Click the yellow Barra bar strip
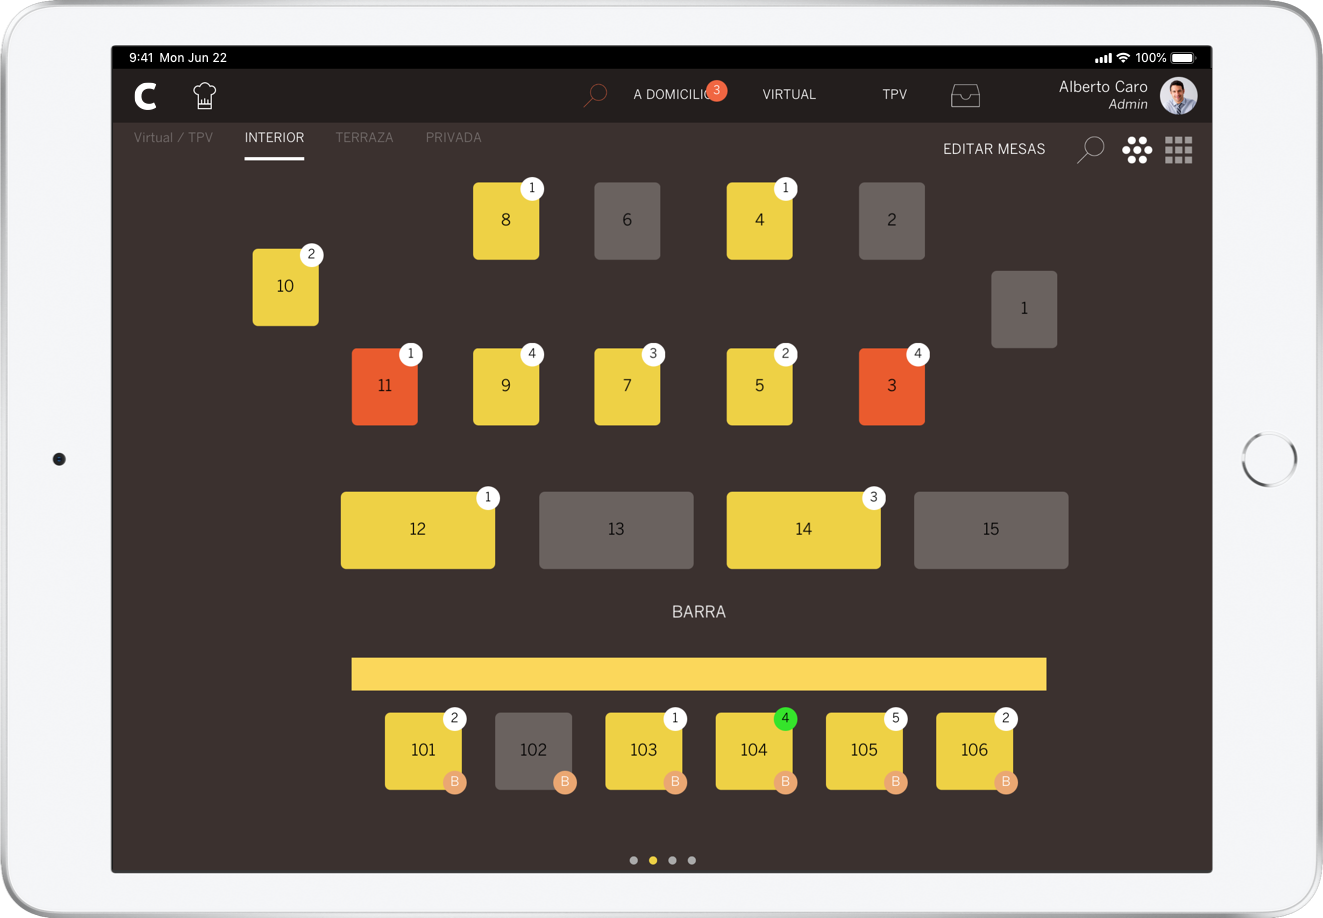The width and height of the screenshot is (1323, 918). point(698,674)
